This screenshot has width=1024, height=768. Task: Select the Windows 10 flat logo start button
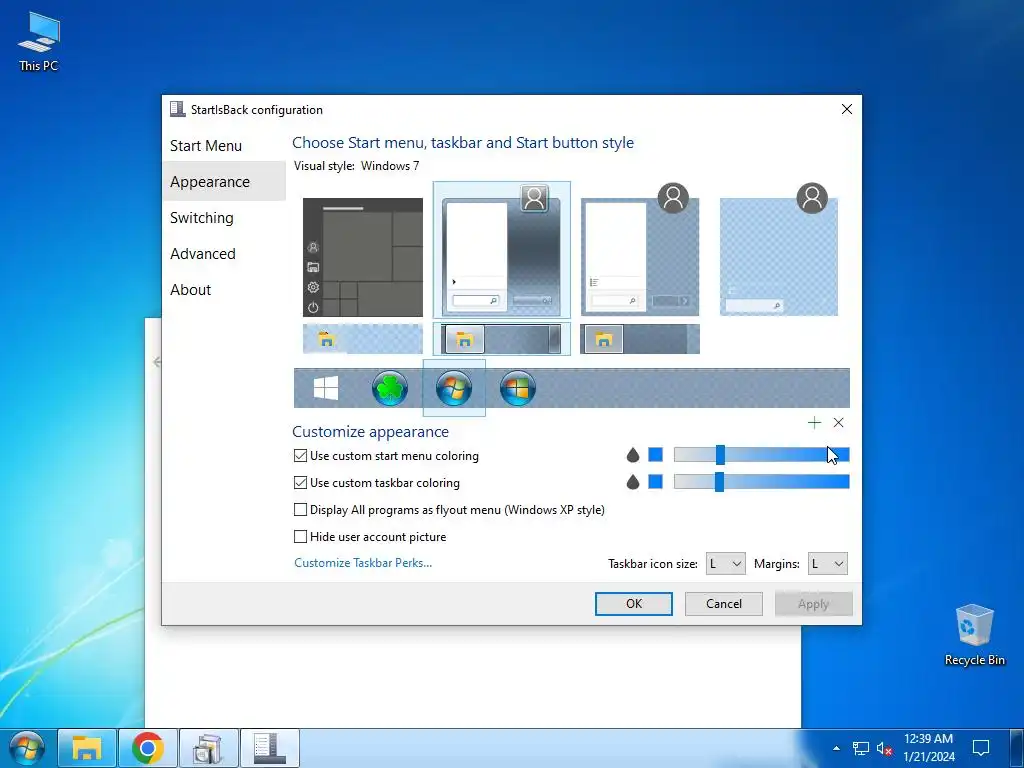pos(326,389)
